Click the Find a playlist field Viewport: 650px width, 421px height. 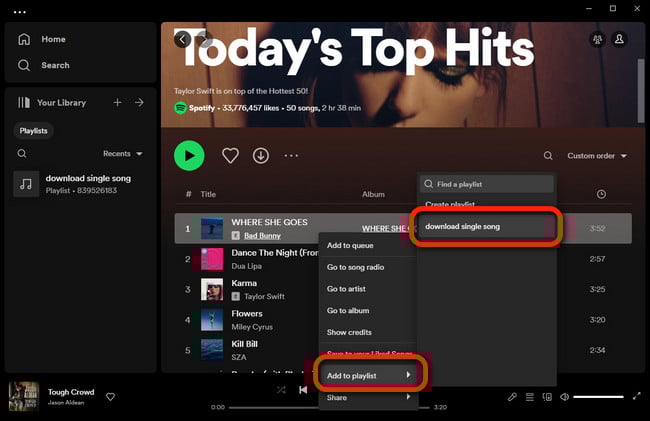tap(487, 184)
